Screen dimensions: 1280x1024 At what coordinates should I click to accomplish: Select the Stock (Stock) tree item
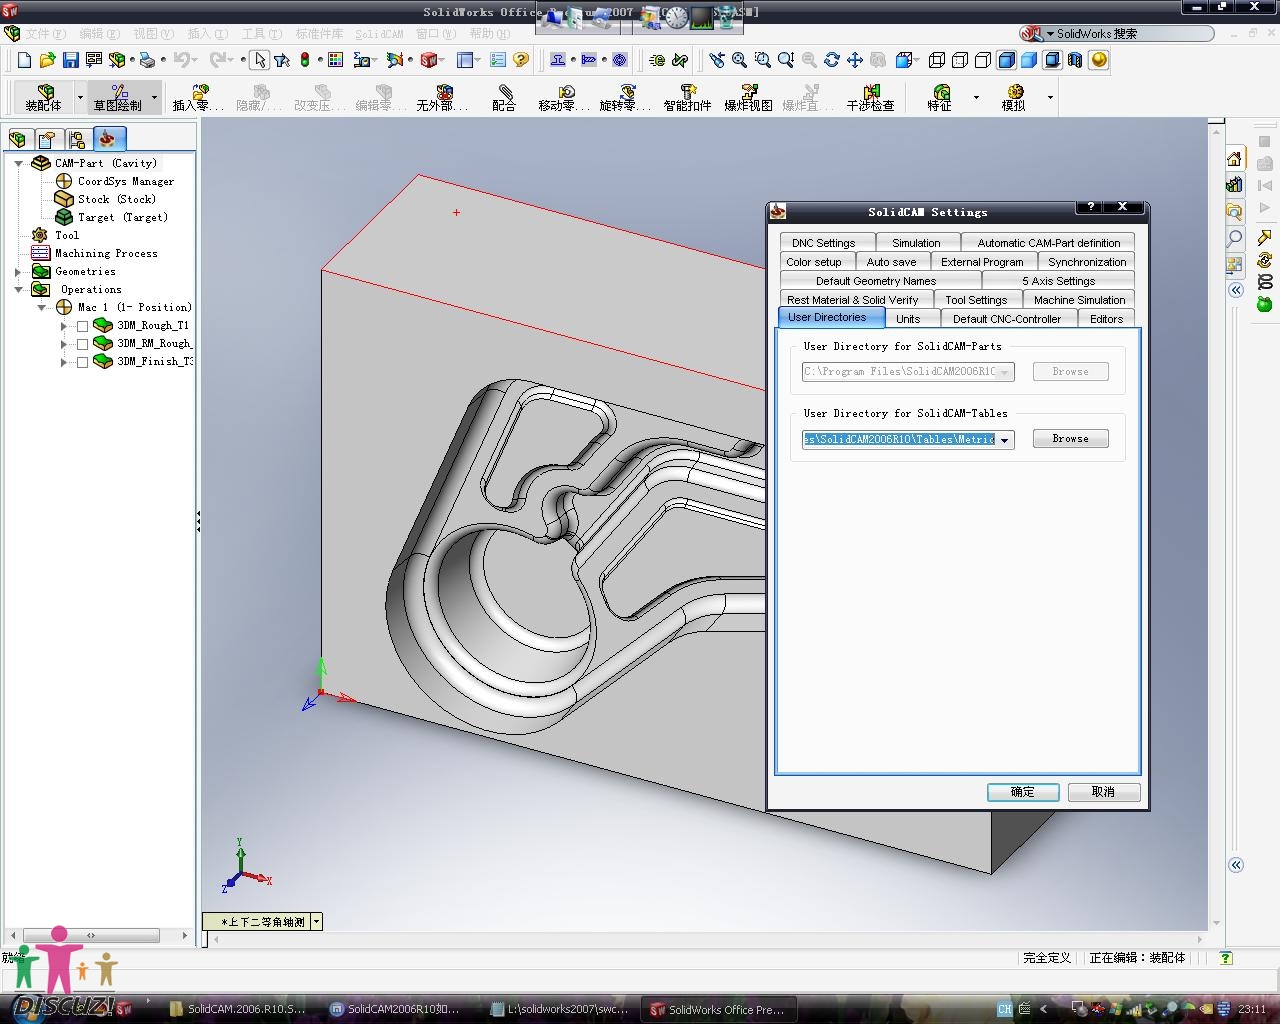tap(116, 199)
